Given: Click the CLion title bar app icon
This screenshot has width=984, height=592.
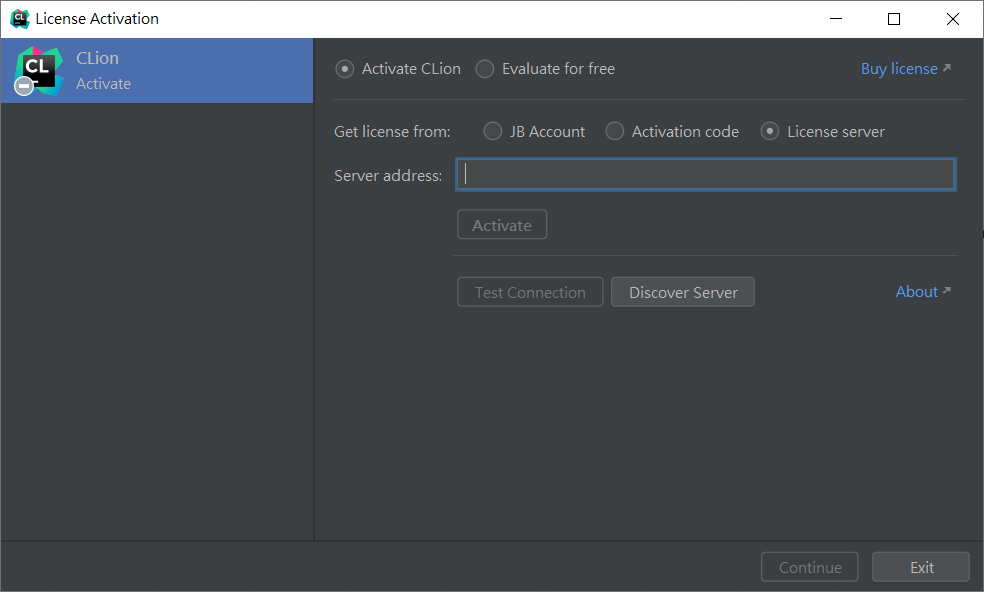Looking at the screenshot, I should (19, 19).
